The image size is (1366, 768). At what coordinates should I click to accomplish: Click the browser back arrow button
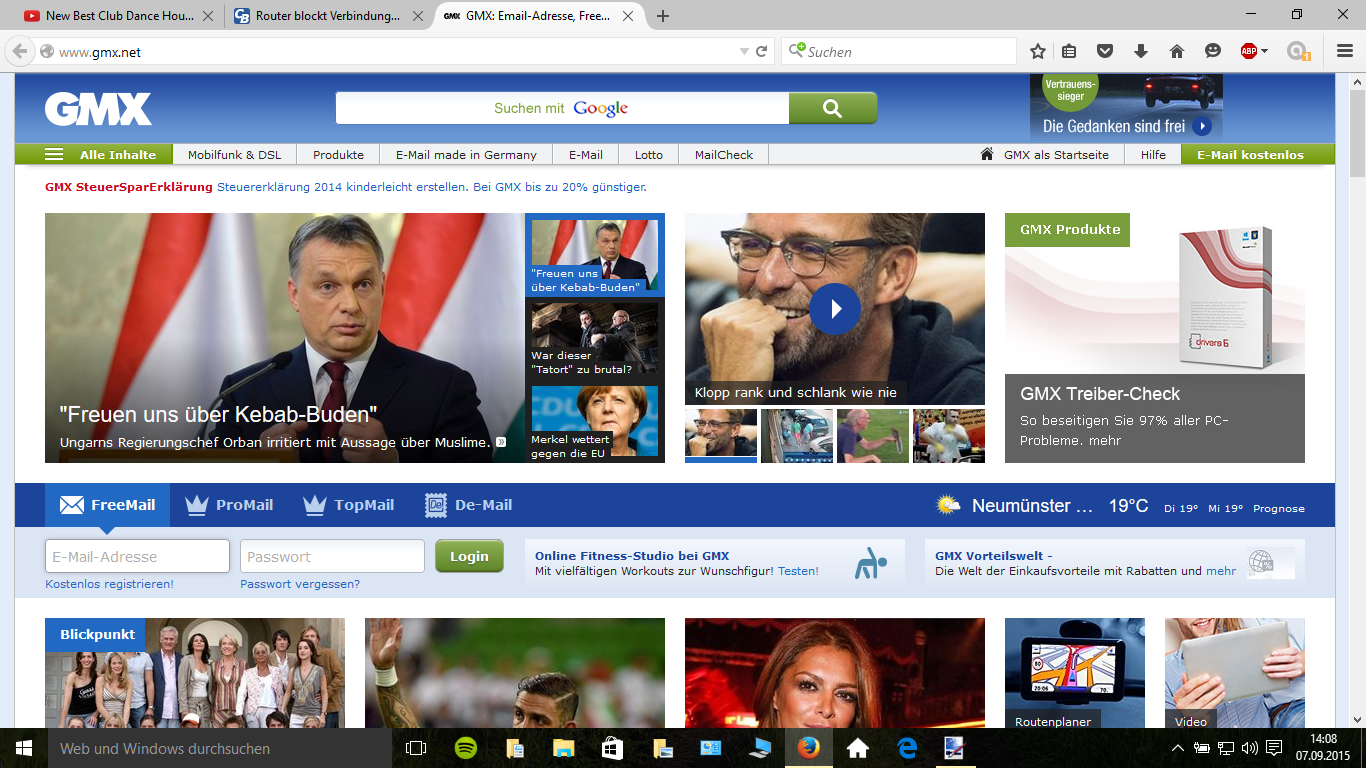pos(20,51)
